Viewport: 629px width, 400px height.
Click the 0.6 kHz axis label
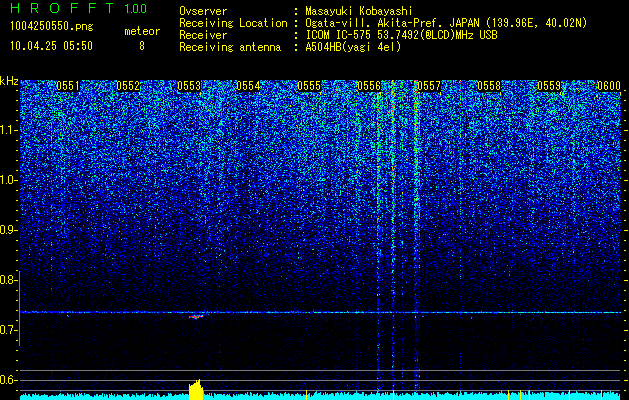8,380
